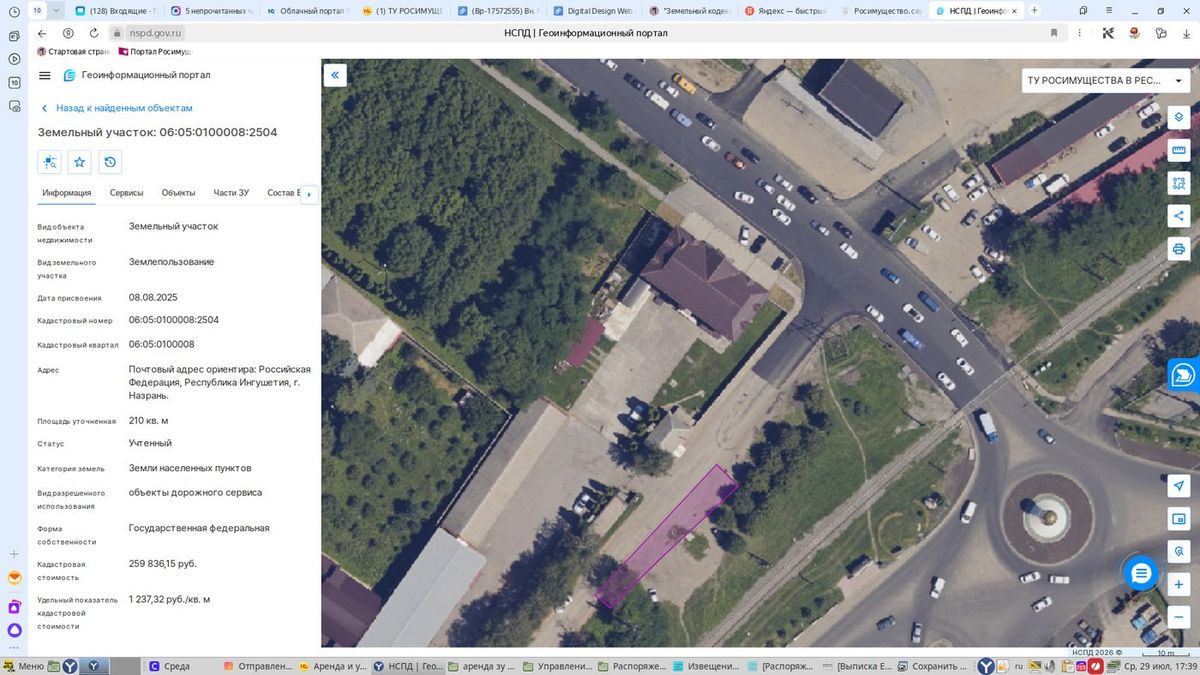Open object history clock icon
This screenshot has width=1200, height=675.
110,162
